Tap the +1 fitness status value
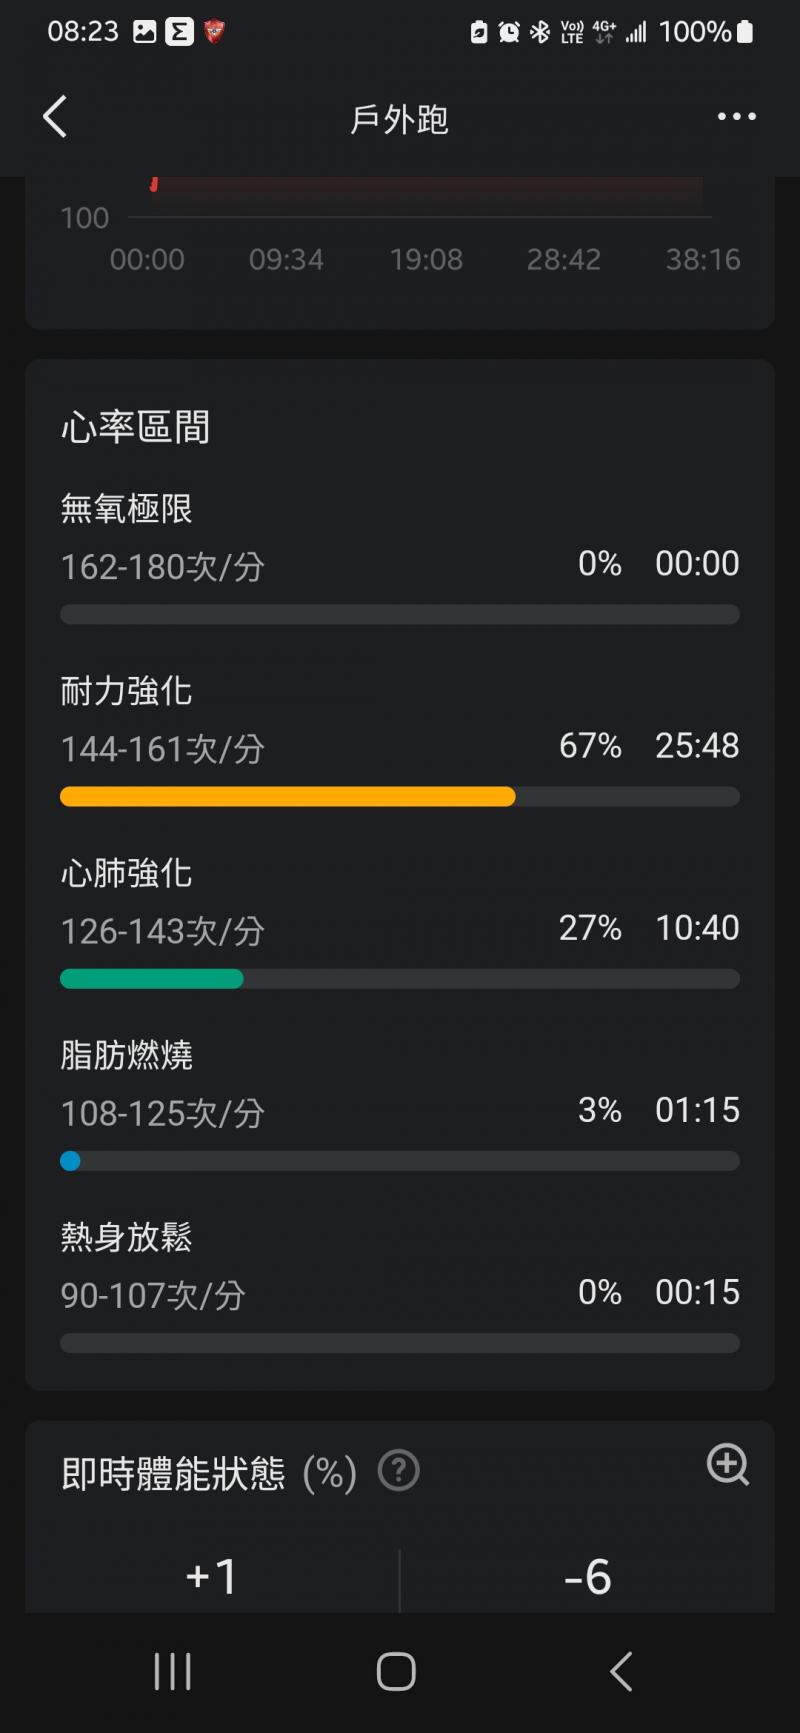This screenshot has height=1733, width=800. point(212,1577)
